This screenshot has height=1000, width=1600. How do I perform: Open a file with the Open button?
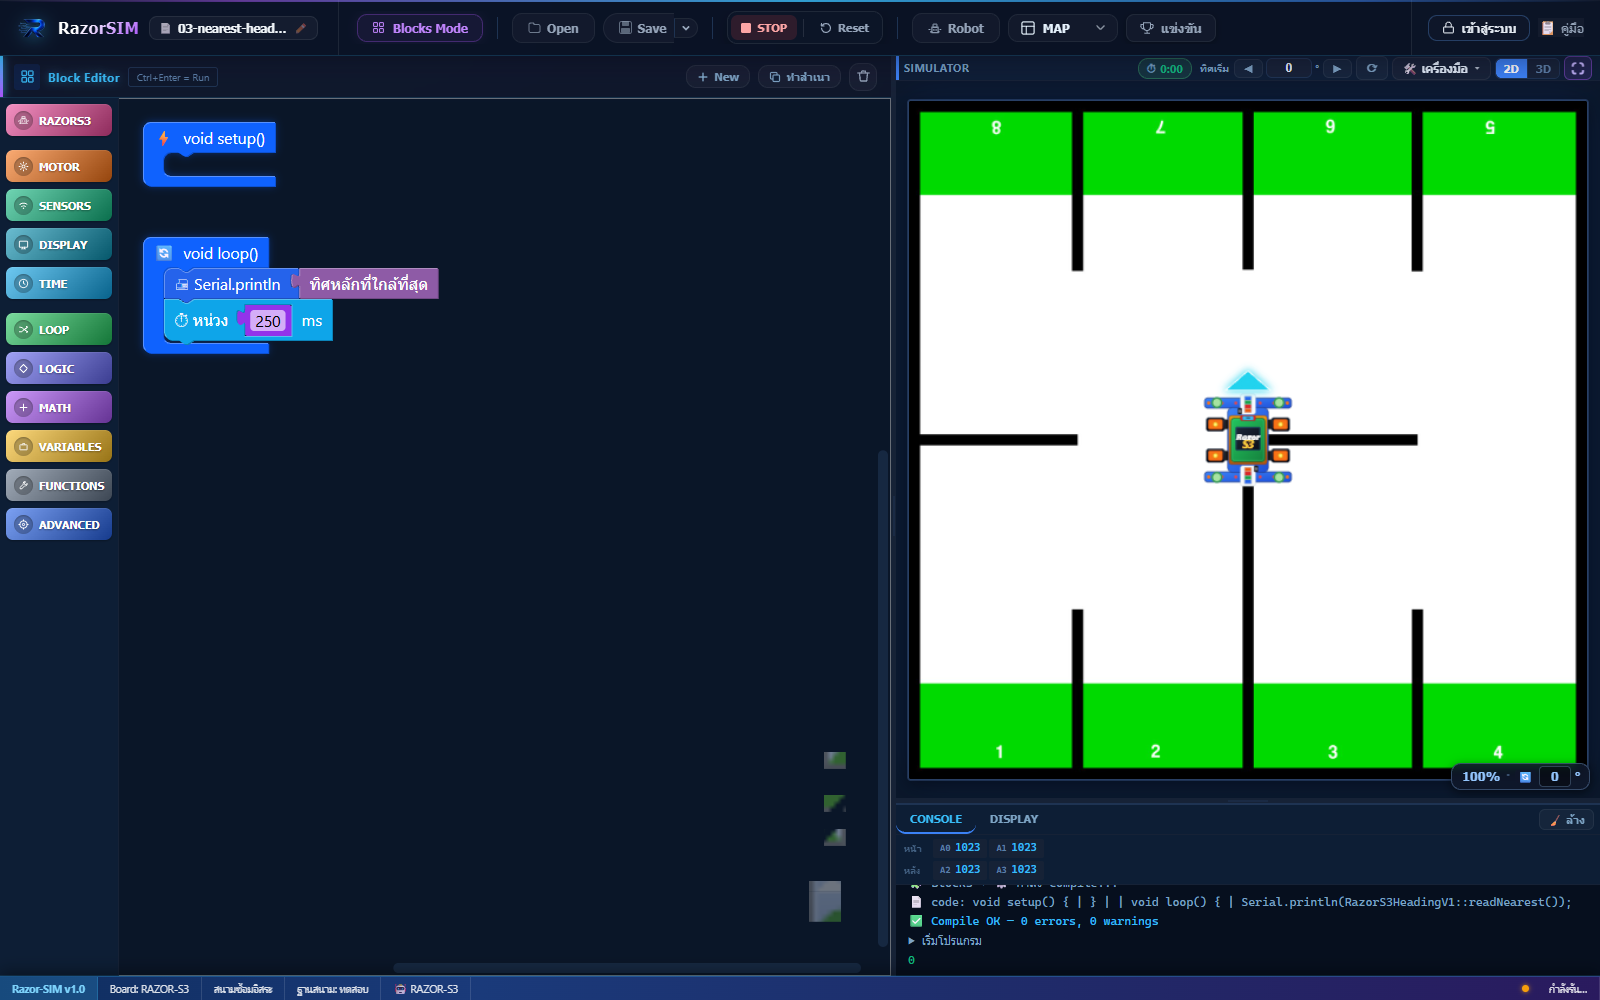[x=553, y=28]
